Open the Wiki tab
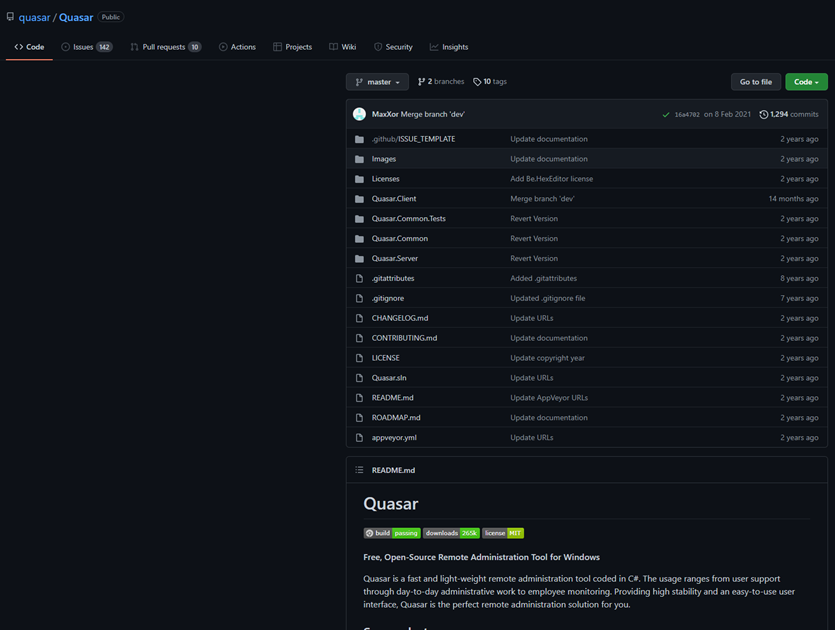This screenshot has width=835, height=630. 342,47
